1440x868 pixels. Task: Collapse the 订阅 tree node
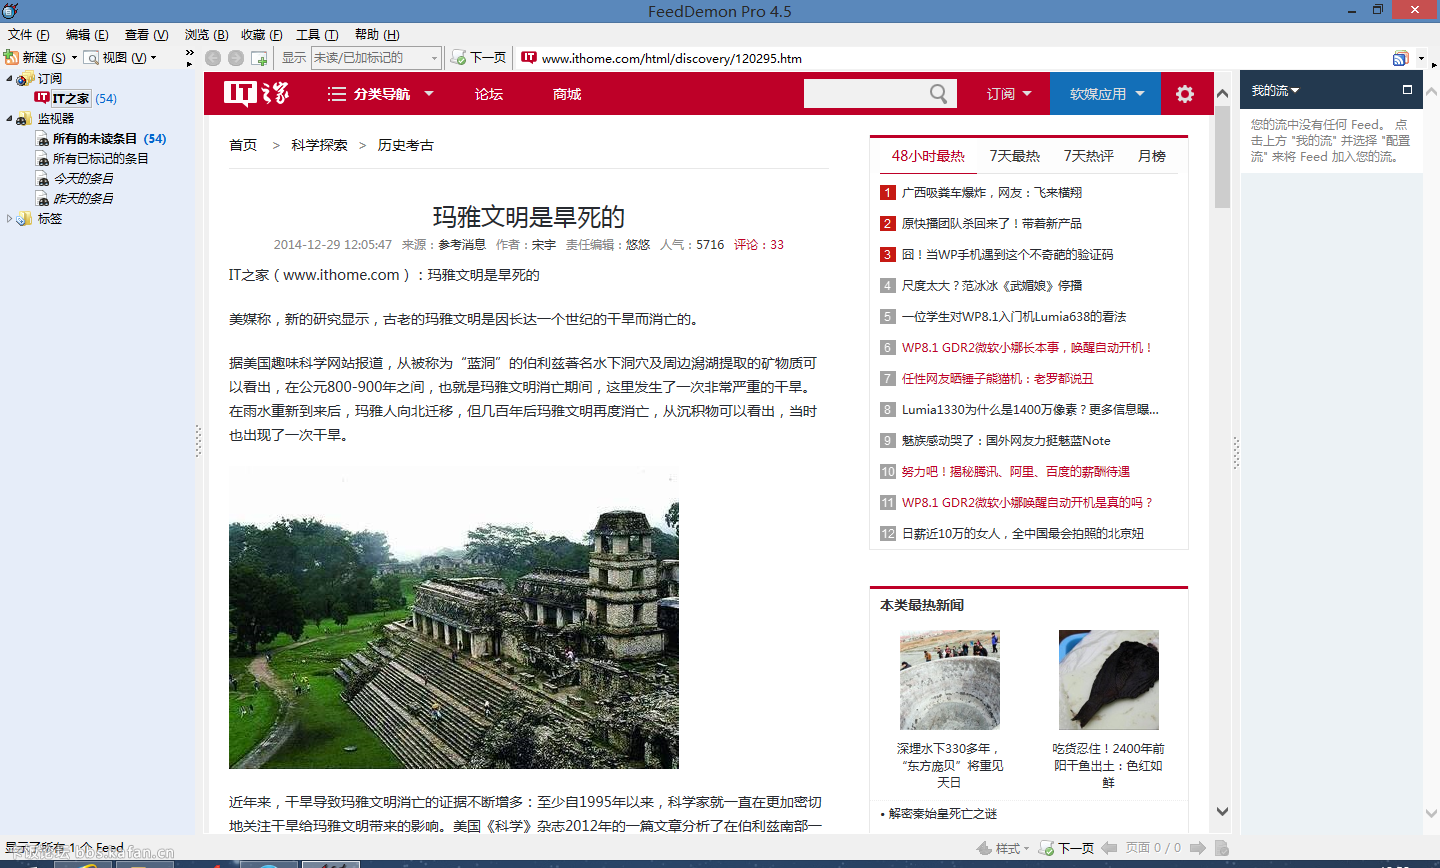[x=9, y=78]
